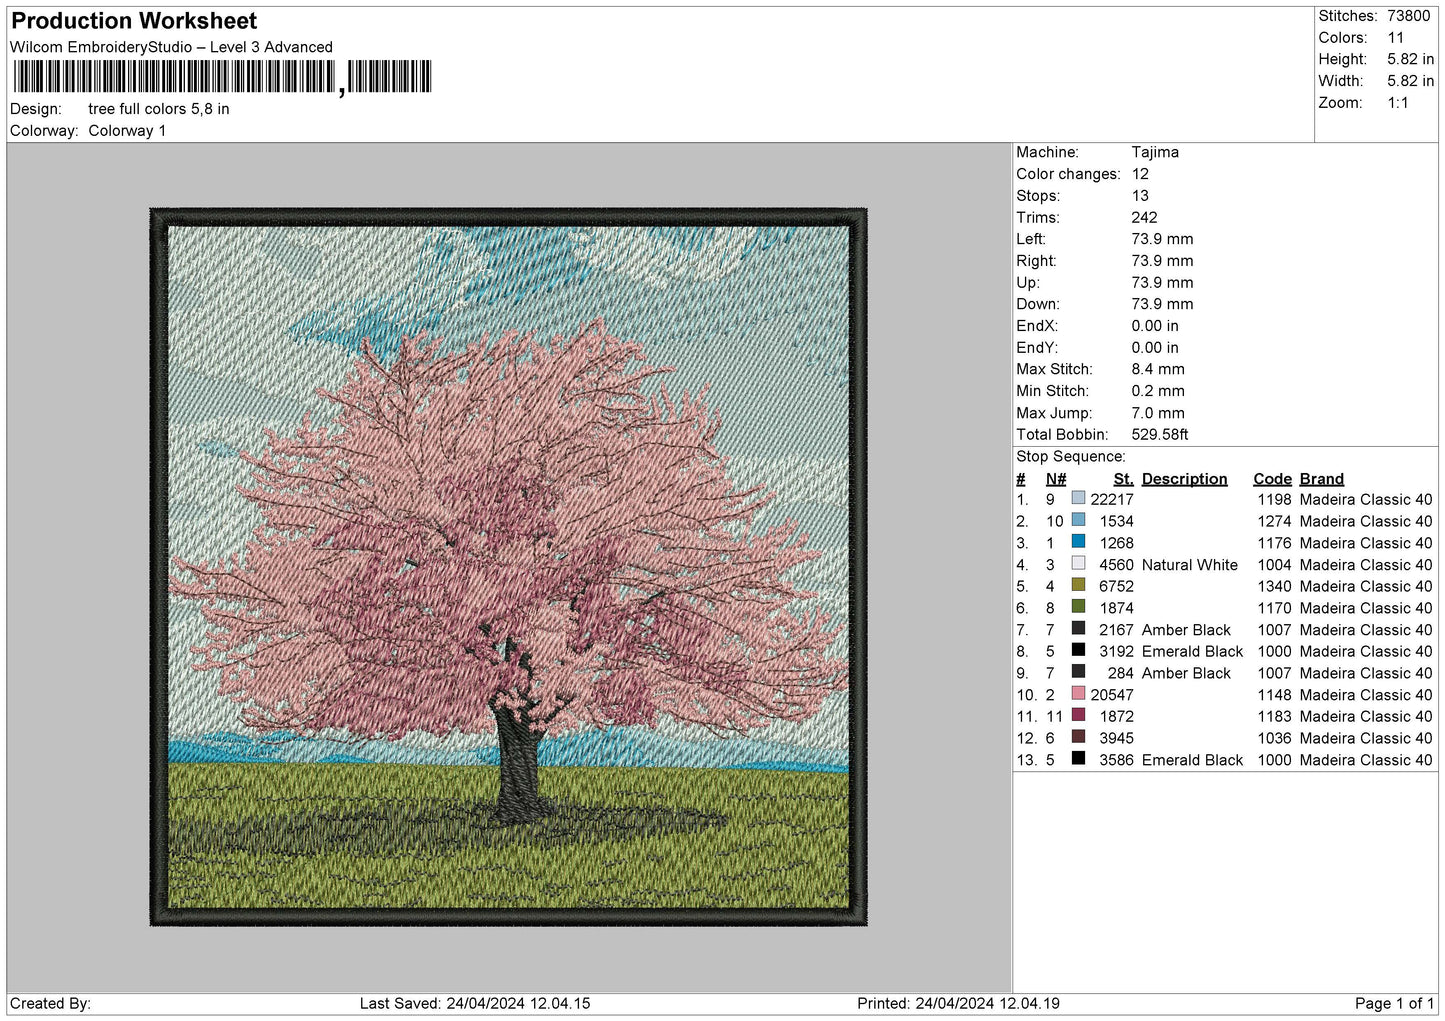Click green swatch for code 1170
This screenshot has width=1445, height=1021.
[1078, 607]
